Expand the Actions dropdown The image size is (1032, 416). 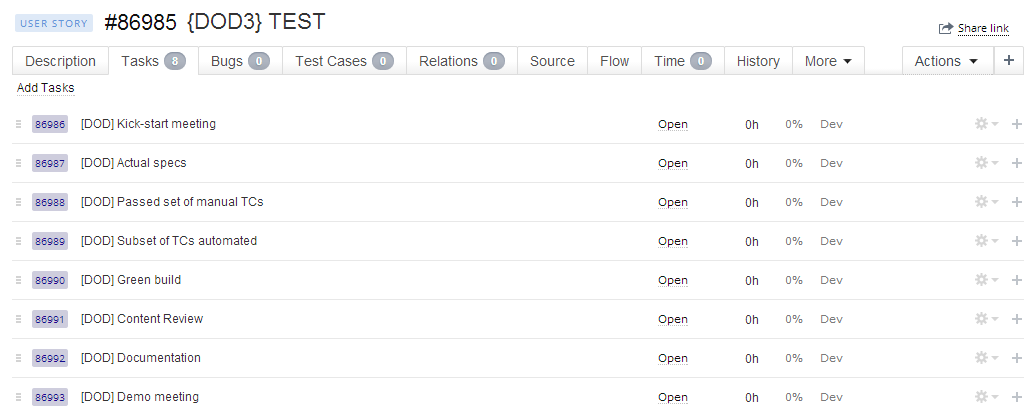pyautogui.click(x=946, y=61)
